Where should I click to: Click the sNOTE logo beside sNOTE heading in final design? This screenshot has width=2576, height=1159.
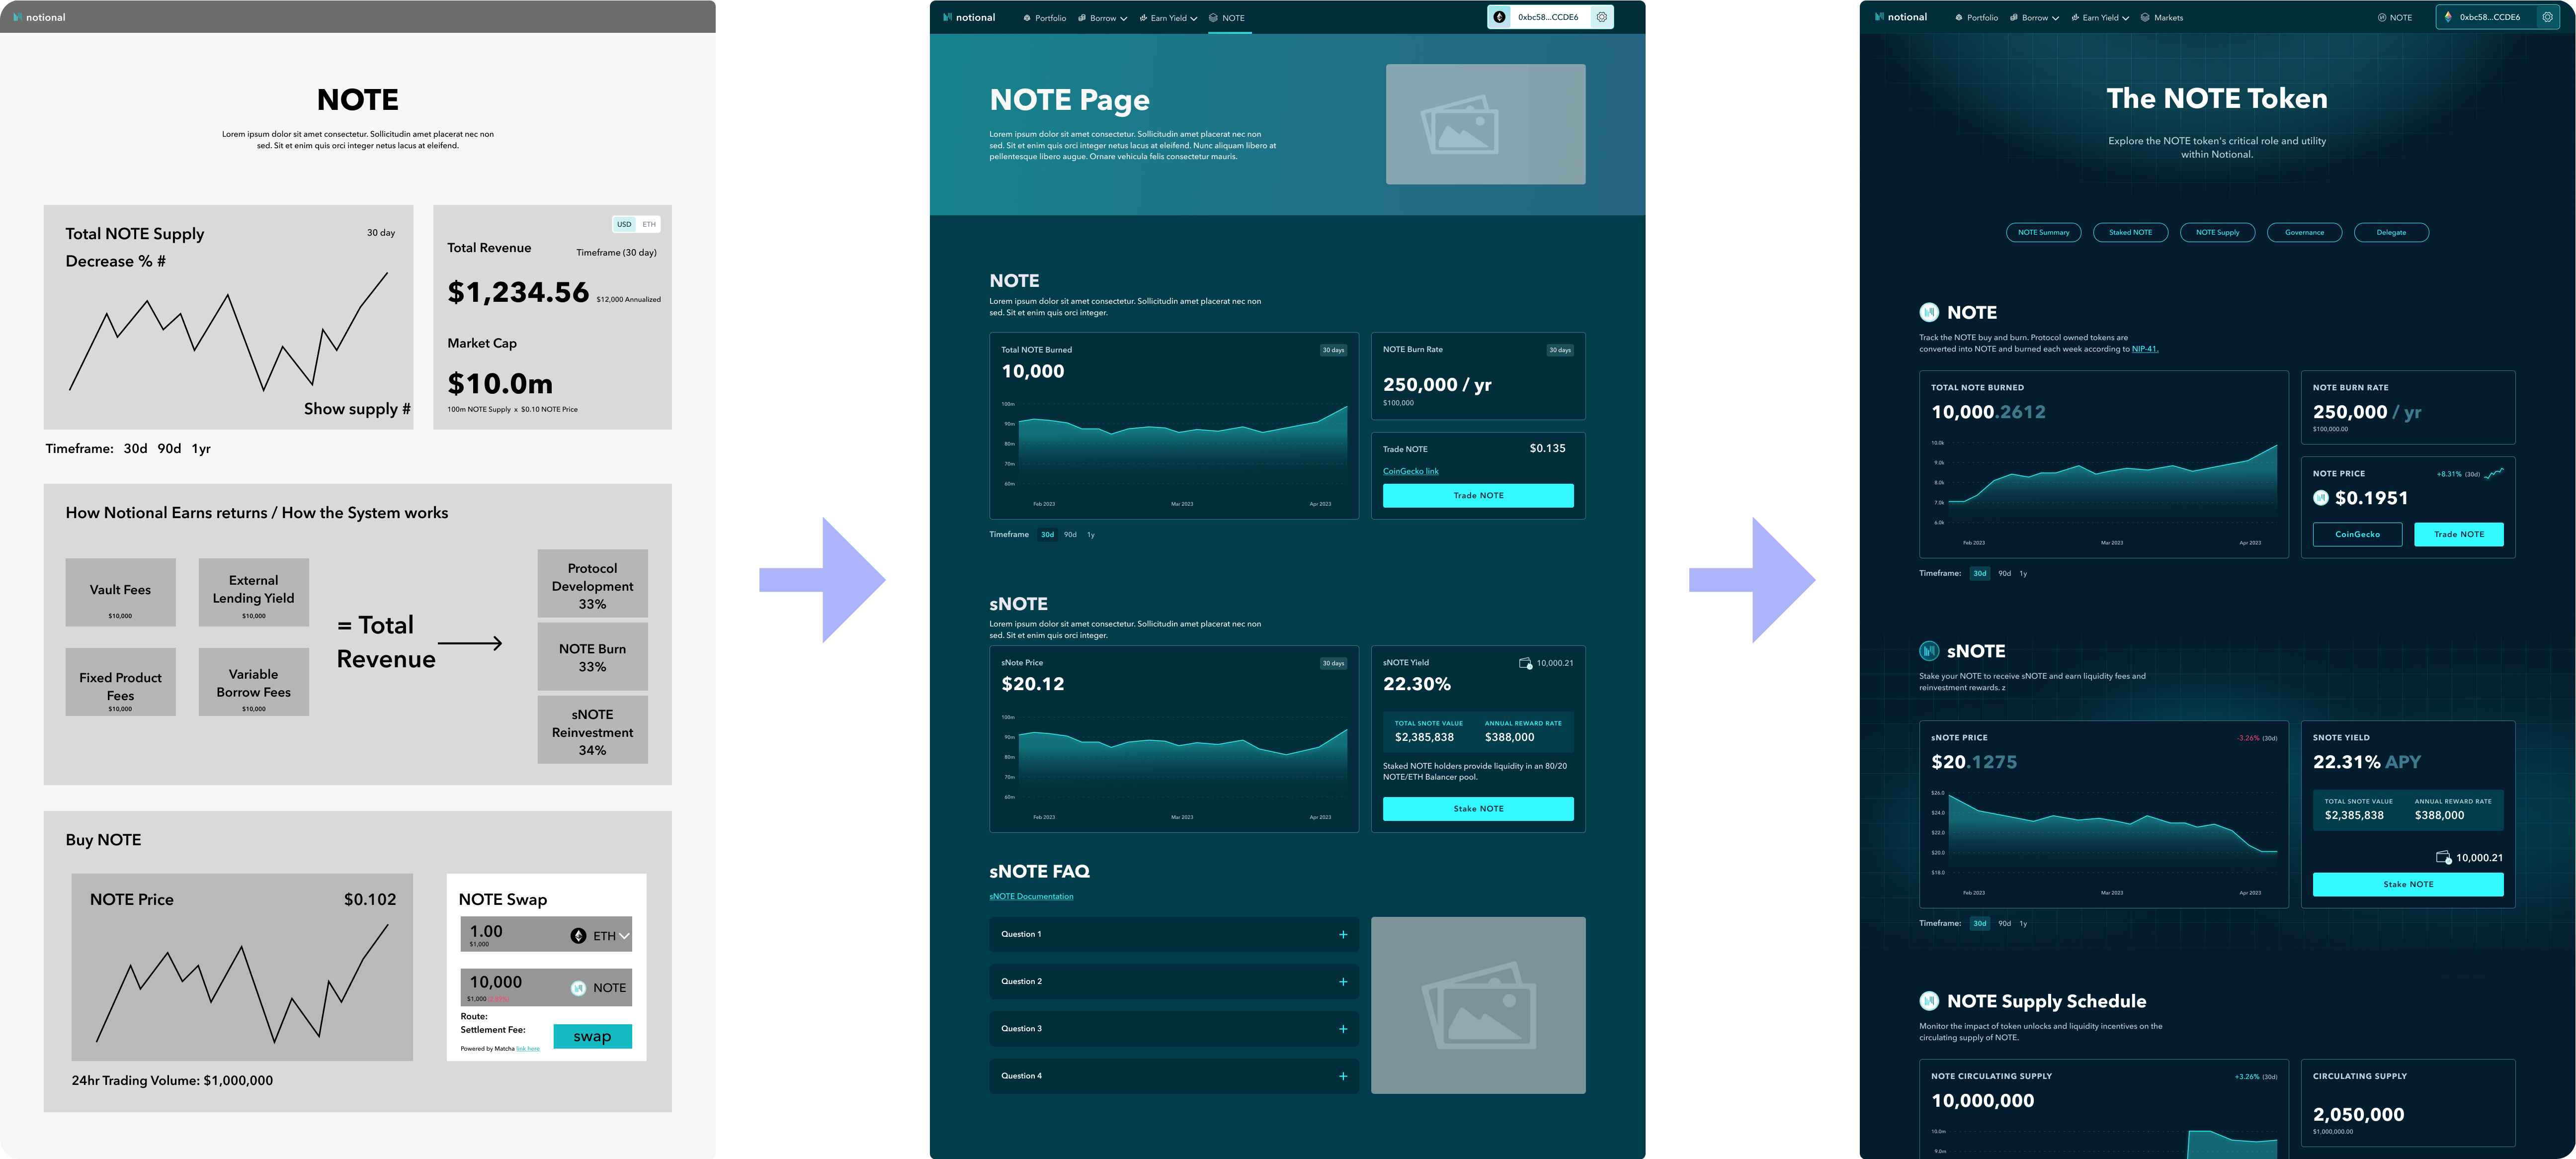(x=1929, y=651)
